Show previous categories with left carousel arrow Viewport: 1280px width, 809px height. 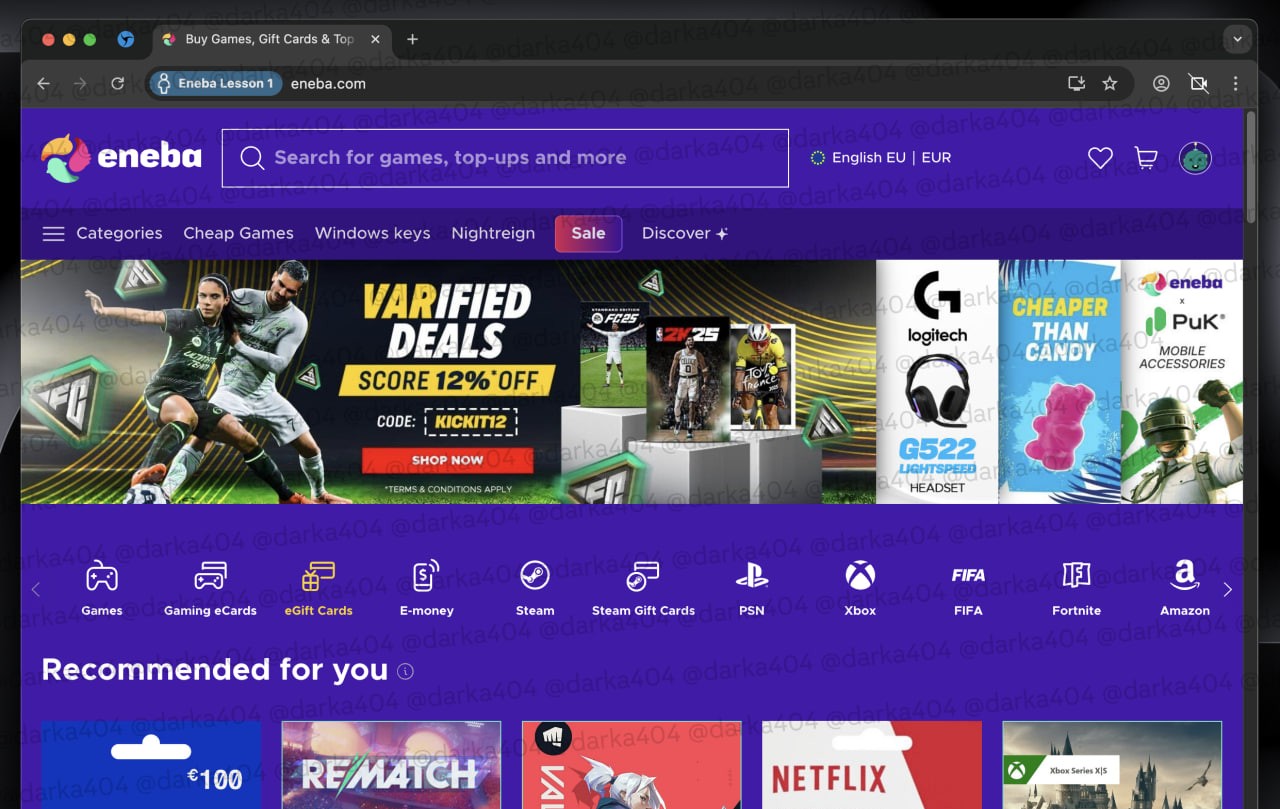click(36, 590)
